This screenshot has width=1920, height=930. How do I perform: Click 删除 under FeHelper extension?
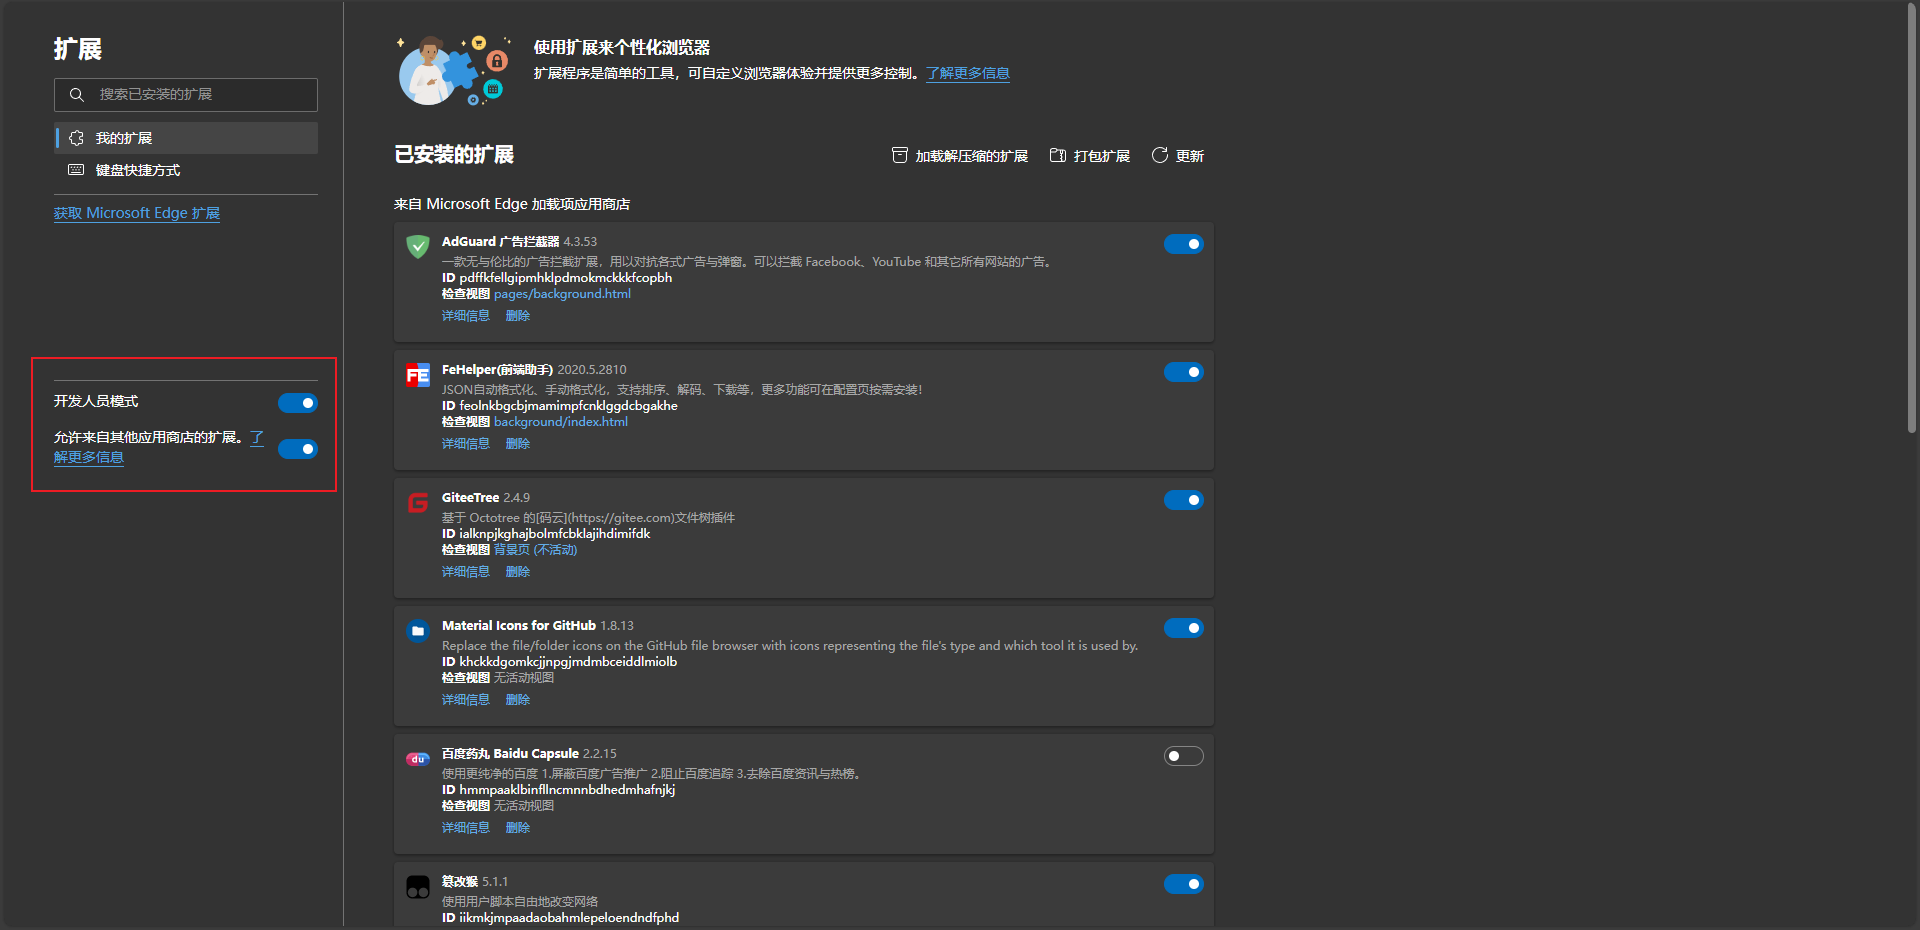pos(517,444)
